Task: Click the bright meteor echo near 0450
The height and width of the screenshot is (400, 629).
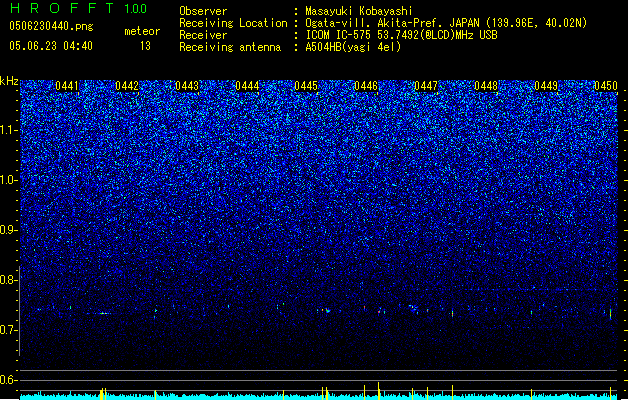Action: [x=611, y=313]
